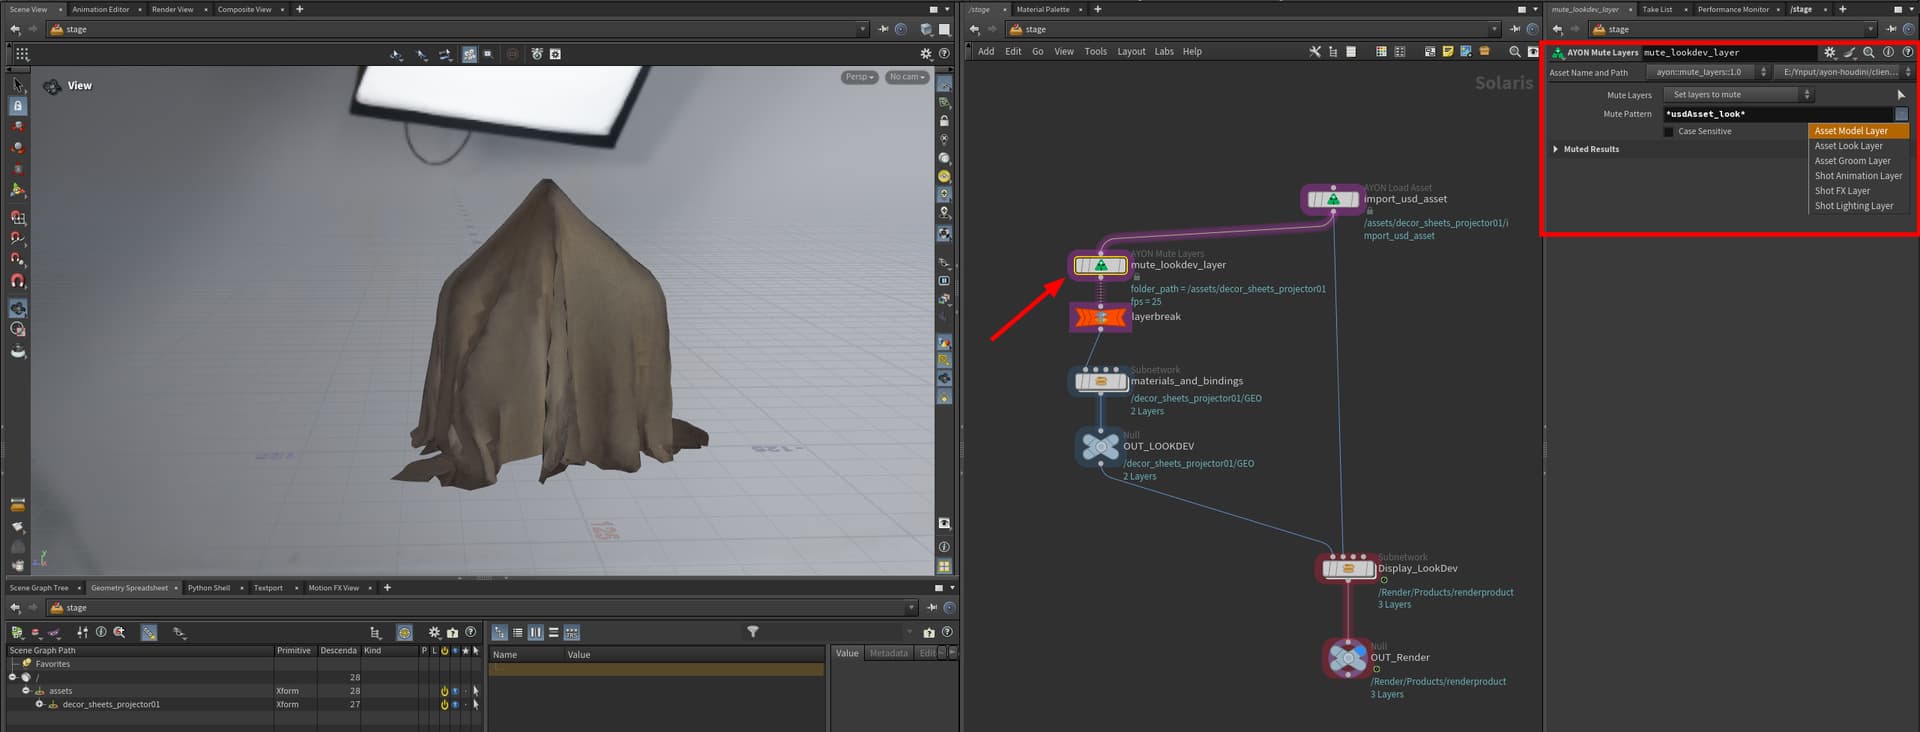Open the network editor wrench tools icon
This screenshot has height=732, width=1920.
[x=1315, y=52]
